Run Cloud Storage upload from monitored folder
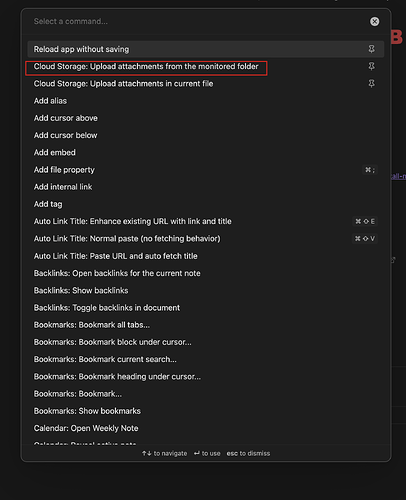 [206, 66]
